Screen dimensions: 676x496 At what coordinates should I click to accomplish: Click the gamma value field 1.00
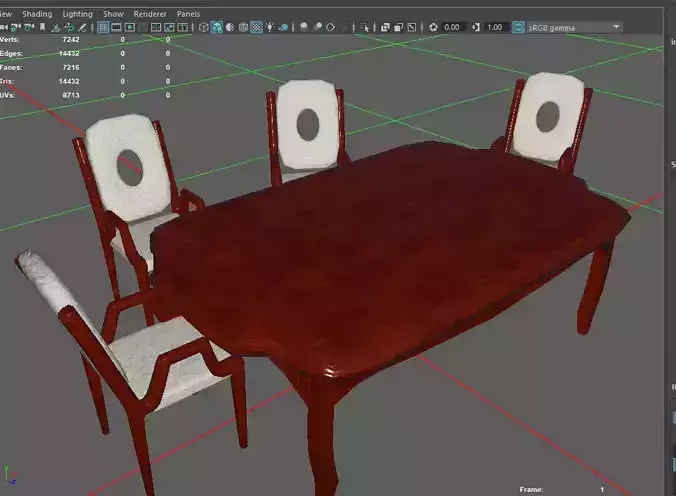[496, 28]
